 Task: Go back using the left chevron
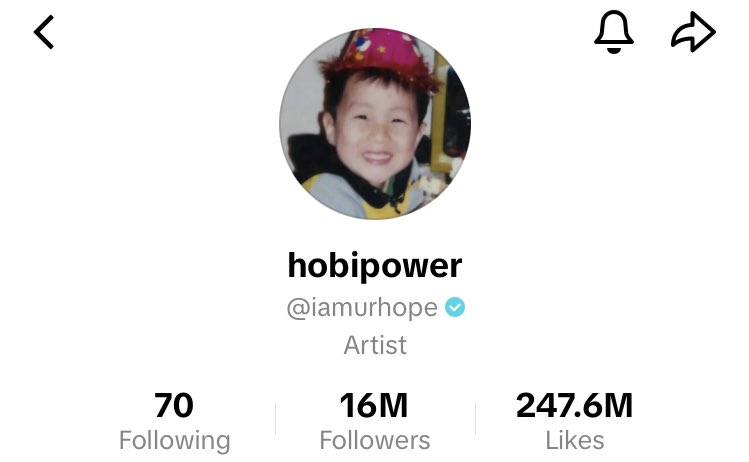pos(43,32)
